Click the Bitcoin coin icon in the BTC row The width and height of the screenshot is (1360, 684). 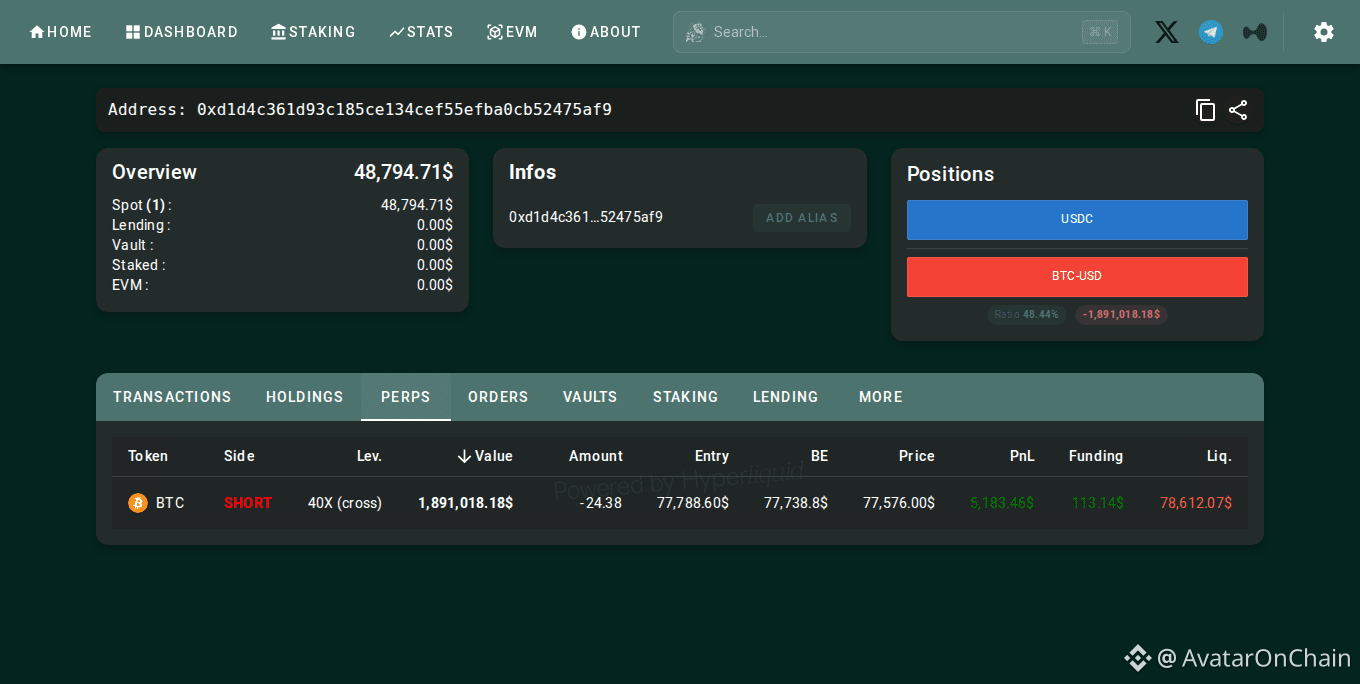[138, 503]
